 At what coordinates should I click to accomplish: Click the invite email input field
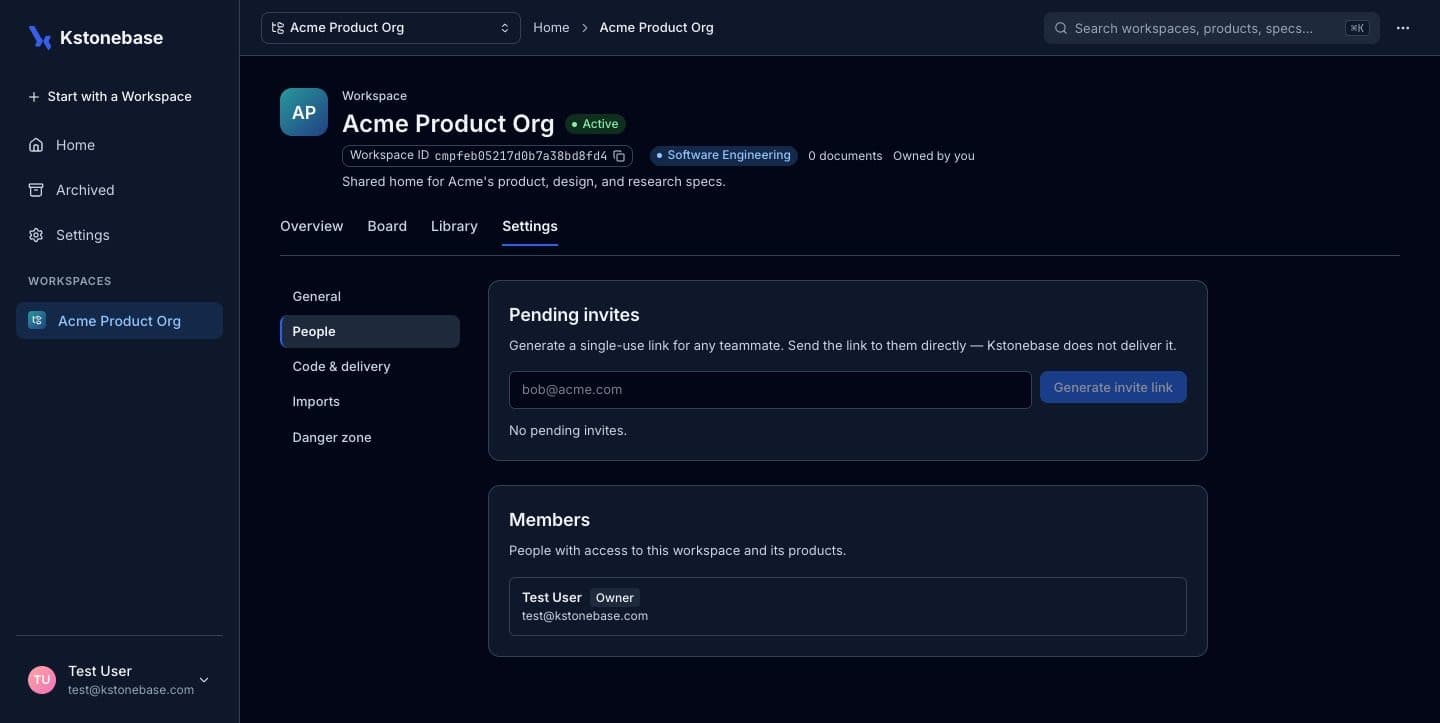click(770, 390)
